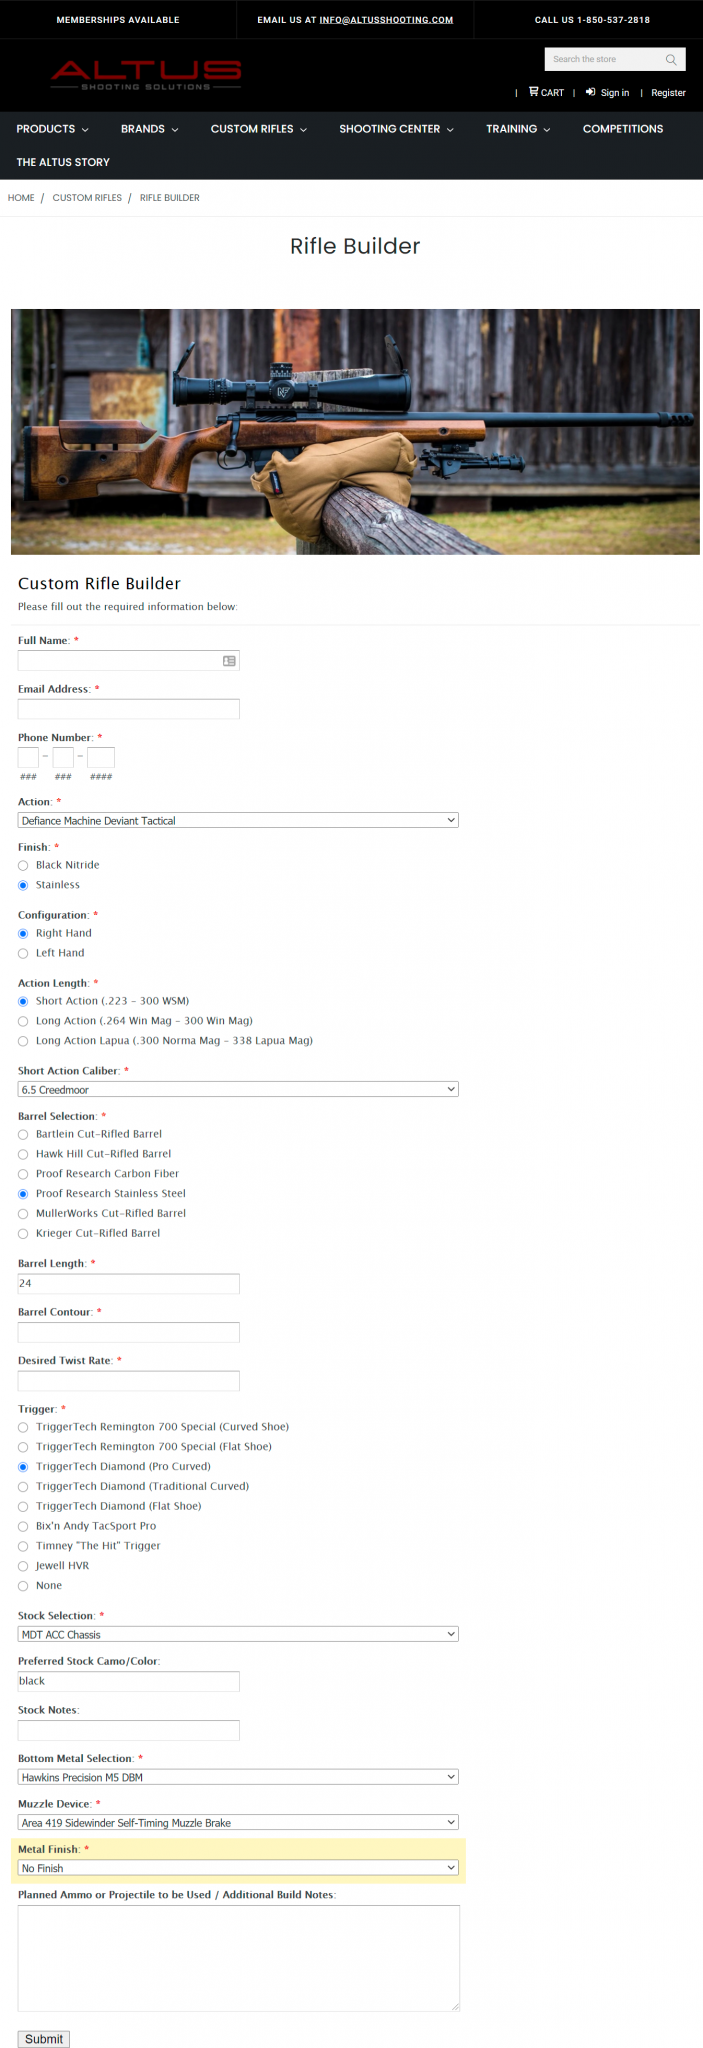Image resolution: width=703 pixels, height=2048 pixels.
Task: Select Hawk Hill Cut-Rifled Barrel
Action: (23, 1155)
